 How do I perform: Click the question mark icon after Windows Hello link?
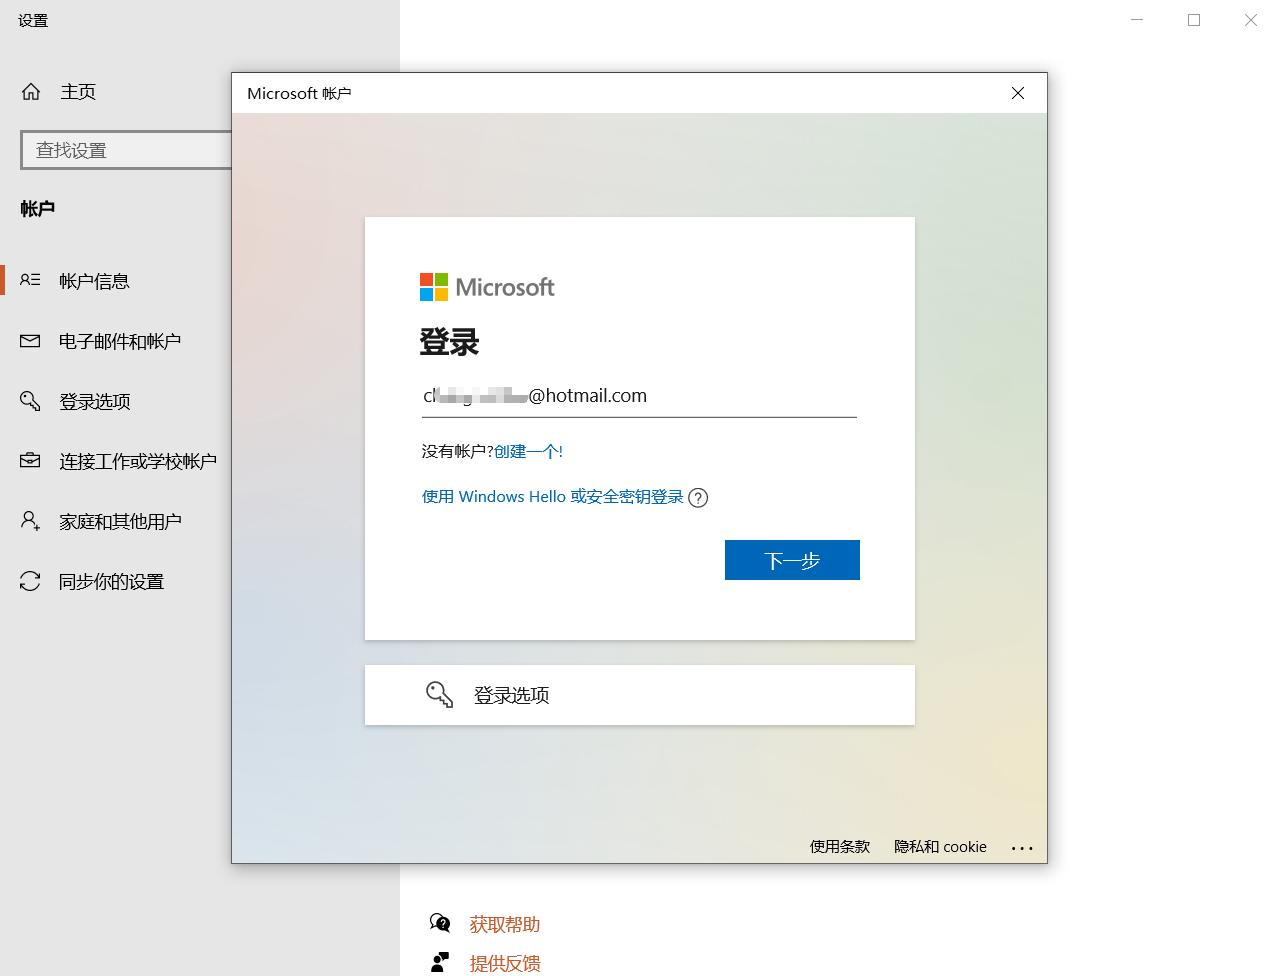click(x=698, y=497)
